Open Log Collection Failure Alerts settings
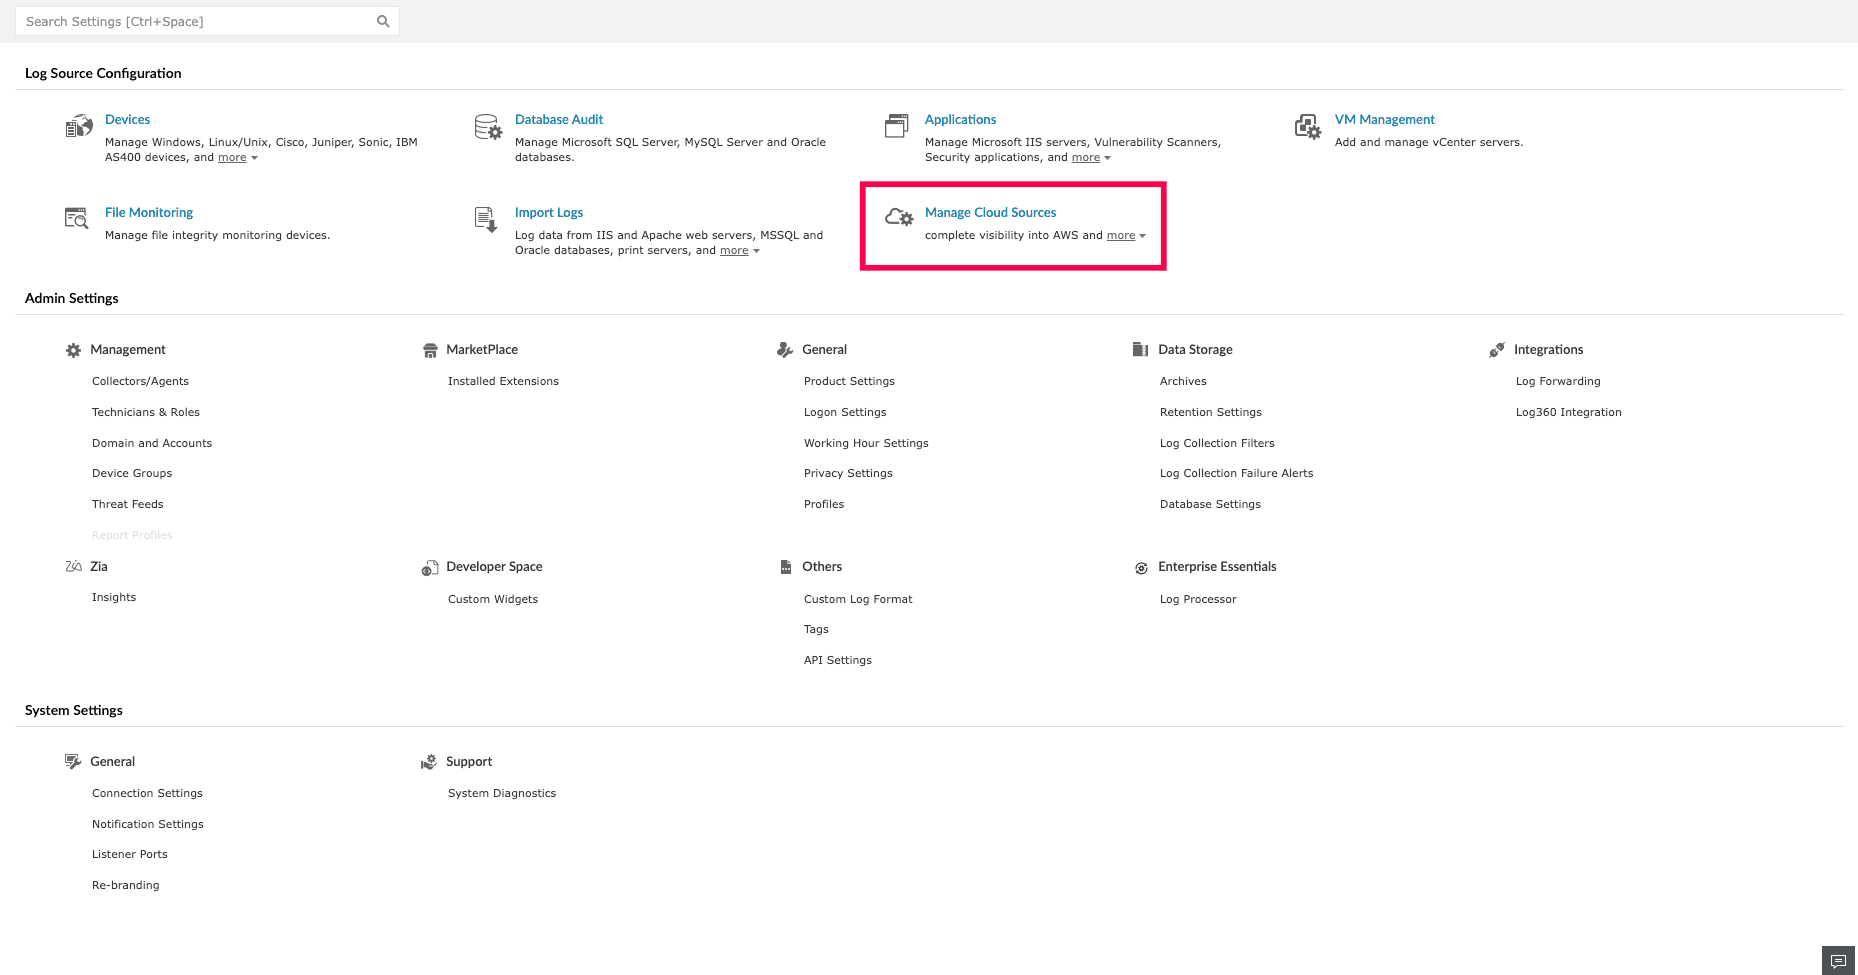The image size is (1858, 975). 1236,472
